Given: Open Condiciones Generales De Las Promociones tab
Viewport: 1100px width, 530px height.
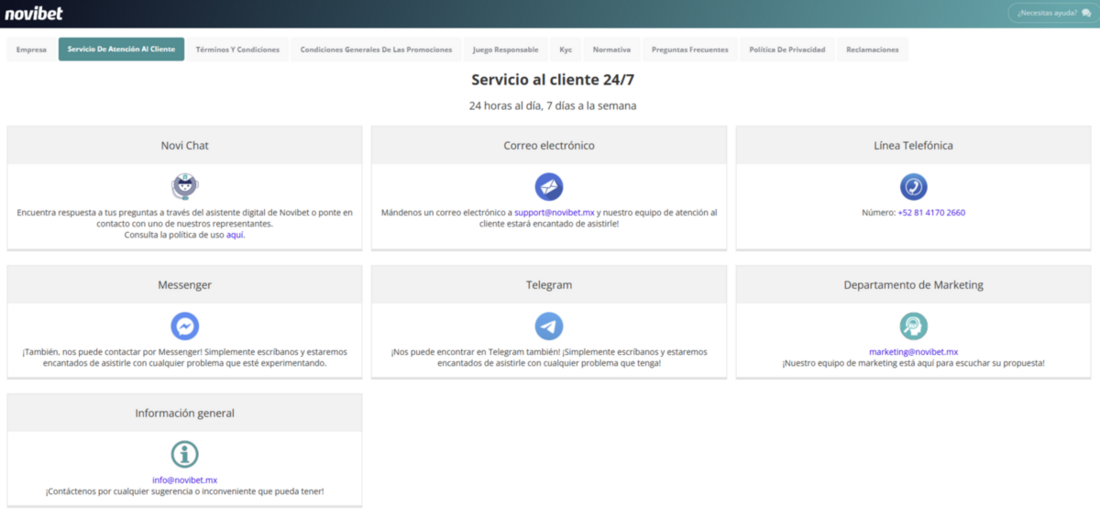Looking at the screenshot, I should pyautogui.click(x=377, y=50).
